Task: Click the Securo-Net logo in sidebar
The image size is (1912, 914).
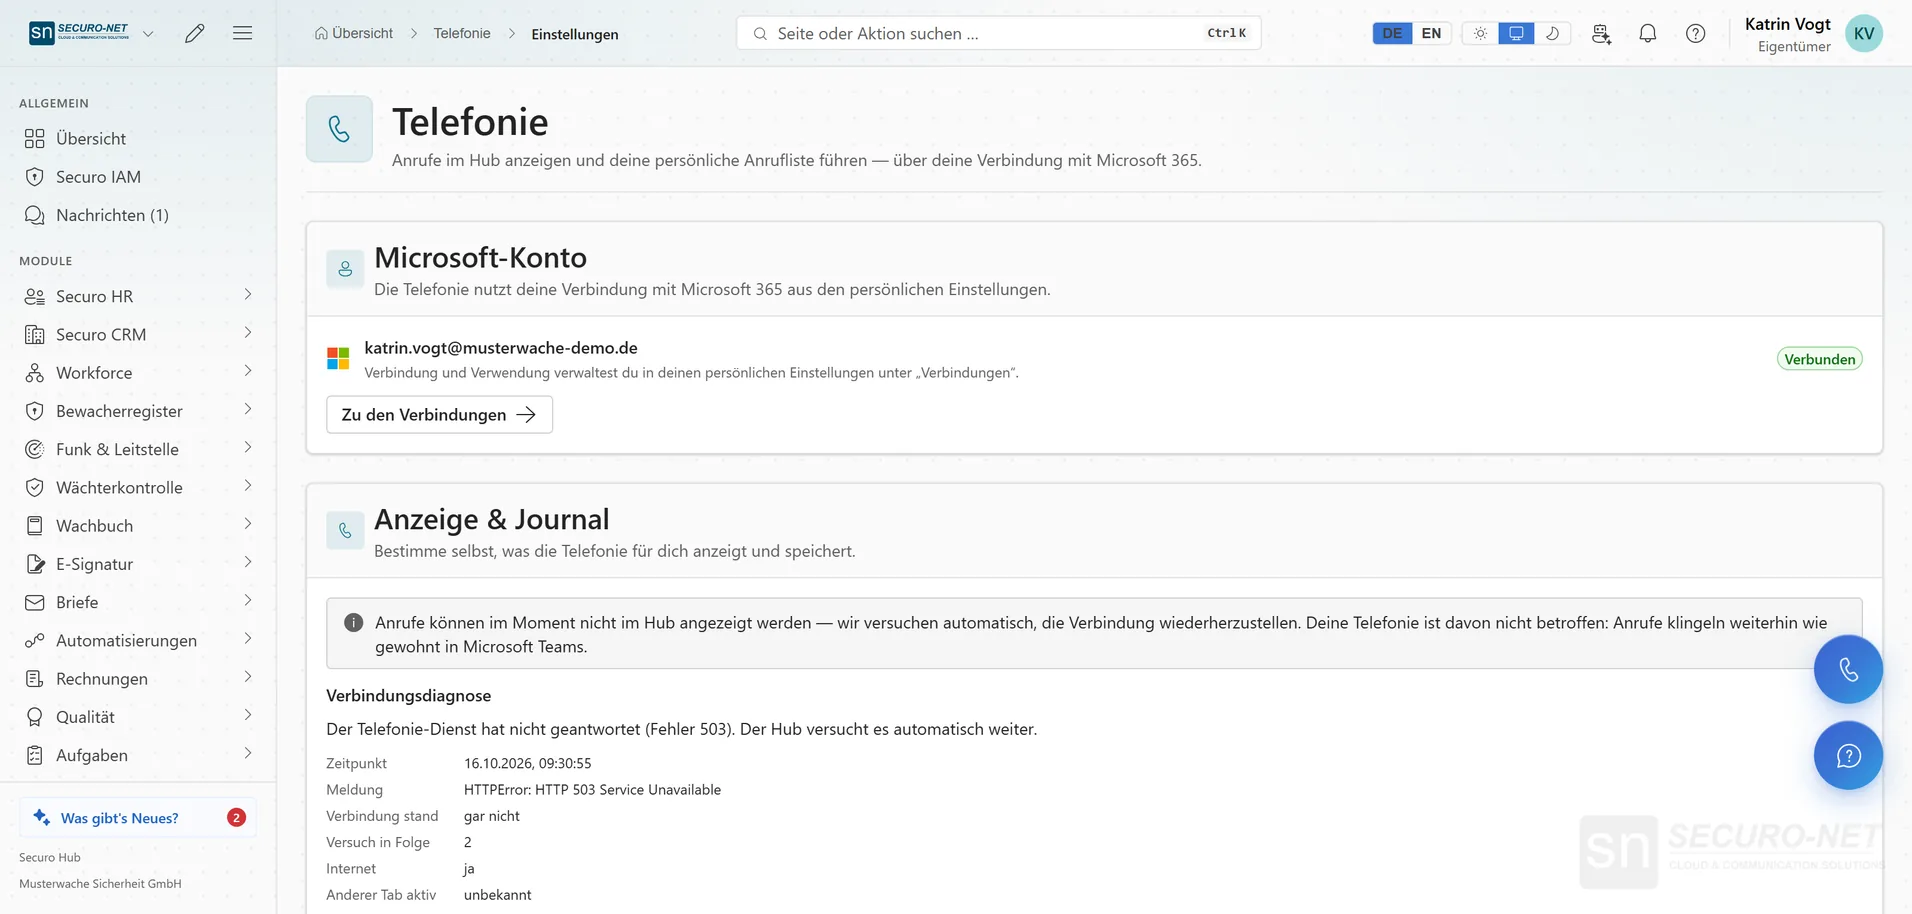Action: [79, 33]
